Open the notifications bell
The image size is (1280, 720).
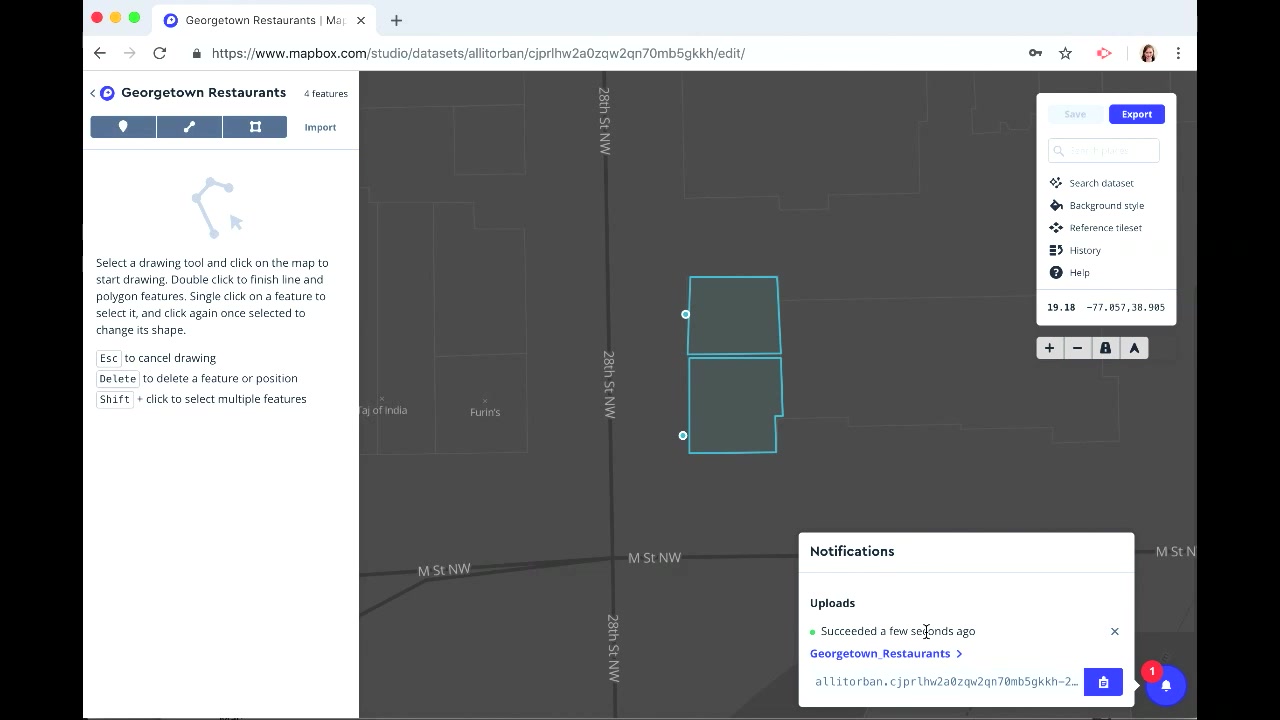(1165, 685)
